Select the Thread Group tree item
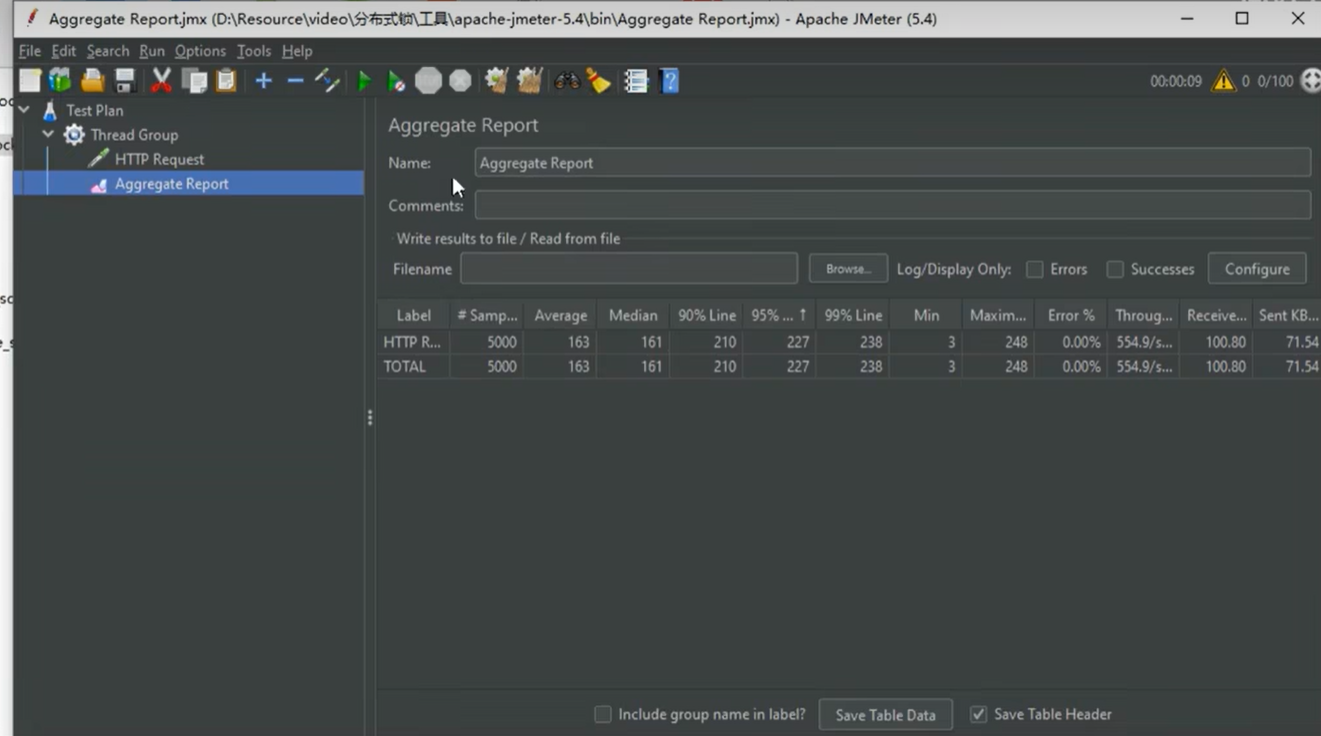This screenshot has width=1321, height=736. tap(134, 135)
